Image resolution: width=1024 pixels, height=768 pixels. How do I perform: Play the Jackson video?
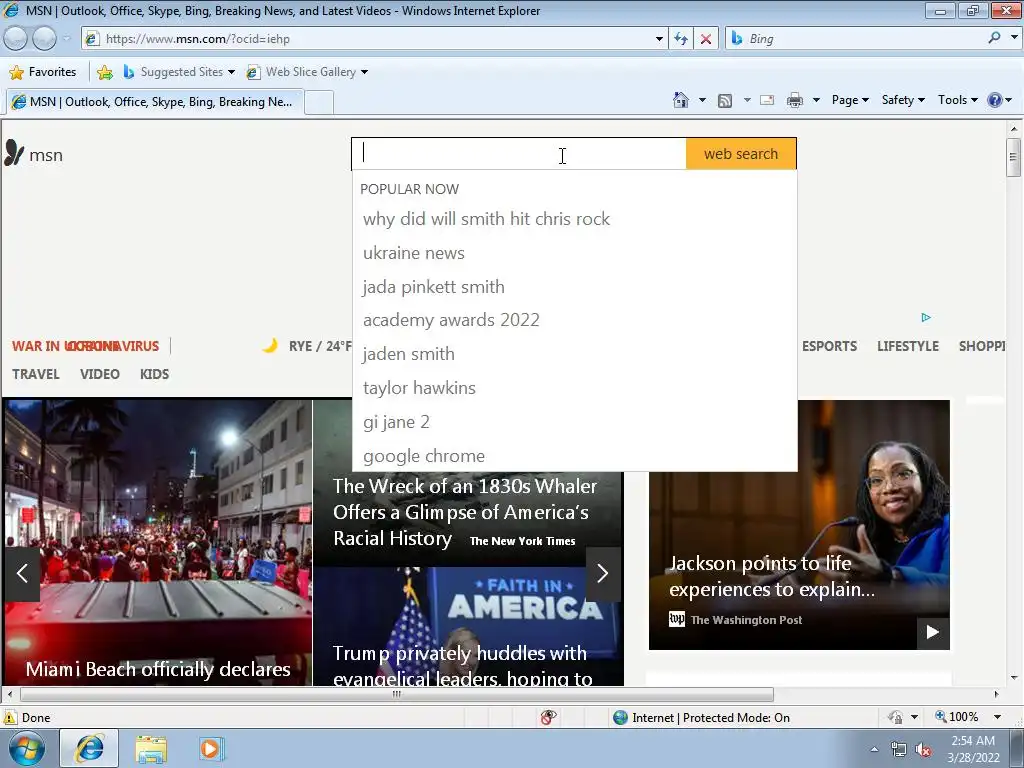(x=933, y=632)
